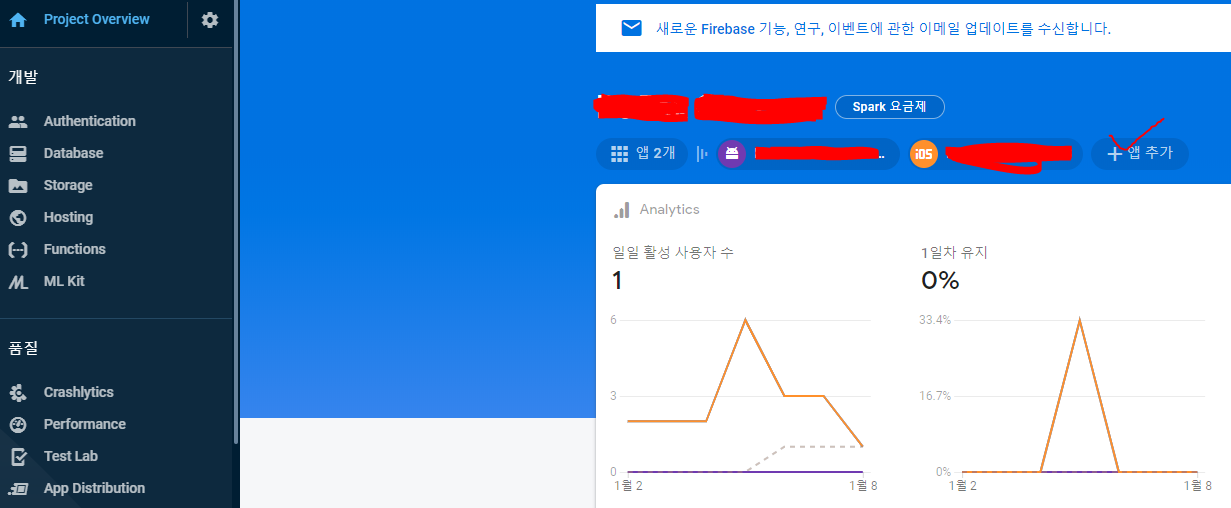
Task: Click the sidebar vertical scrollbar
Action: (236, 222)
